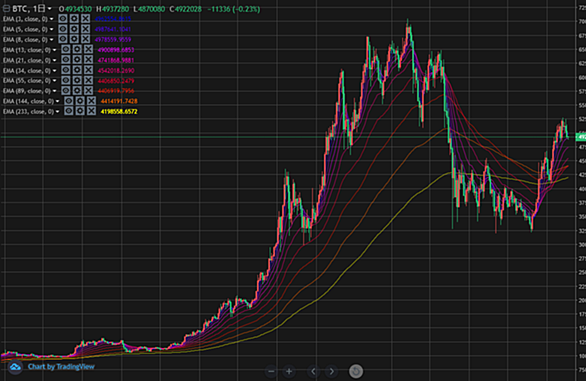Zoom out the chart with the minus button
The height and width of the screenshot is (381, 586).
point(272,371)
